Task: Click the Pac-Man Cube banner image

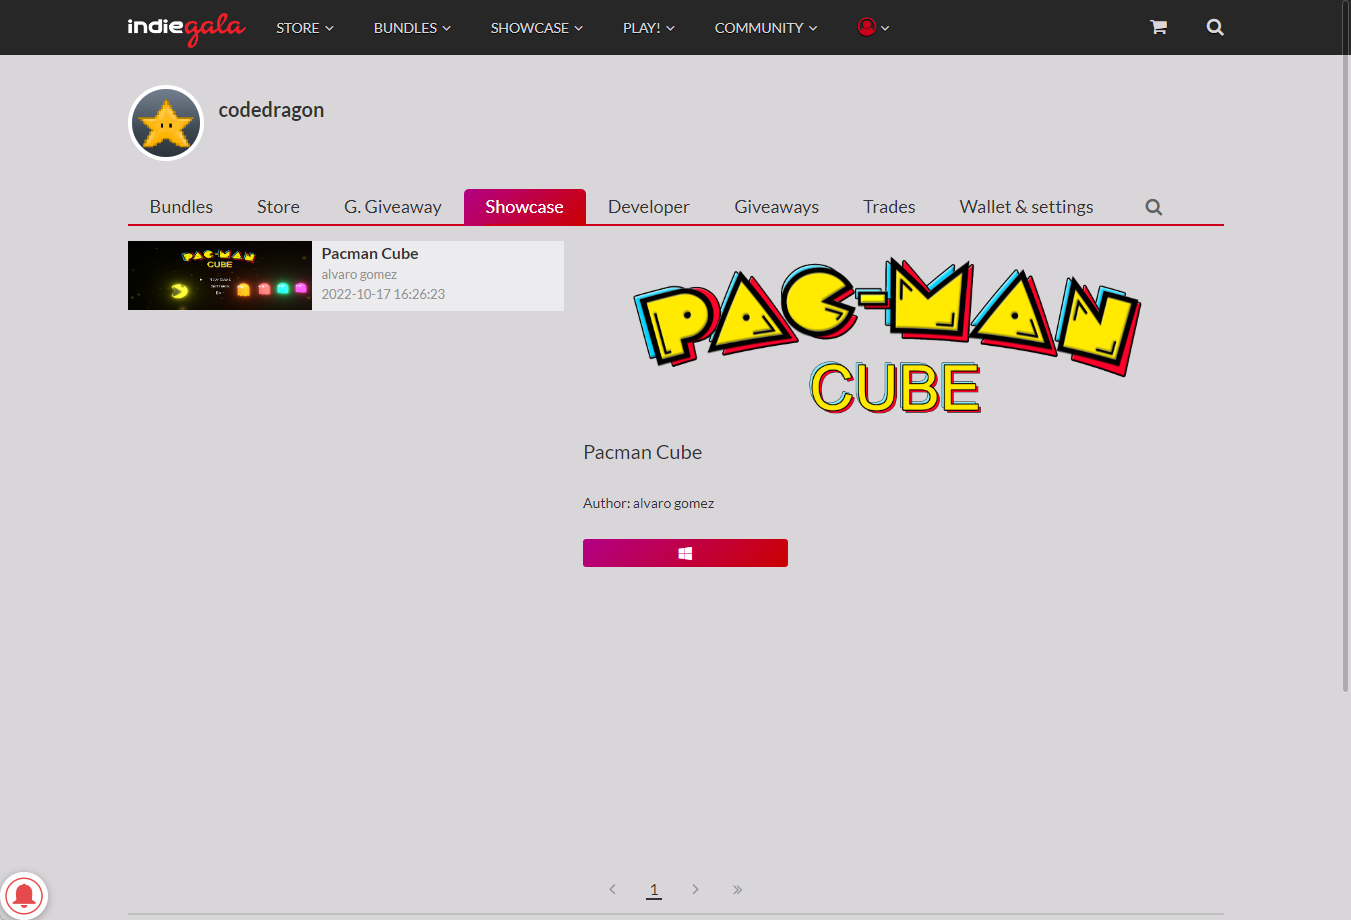Action: coord(888,336)
